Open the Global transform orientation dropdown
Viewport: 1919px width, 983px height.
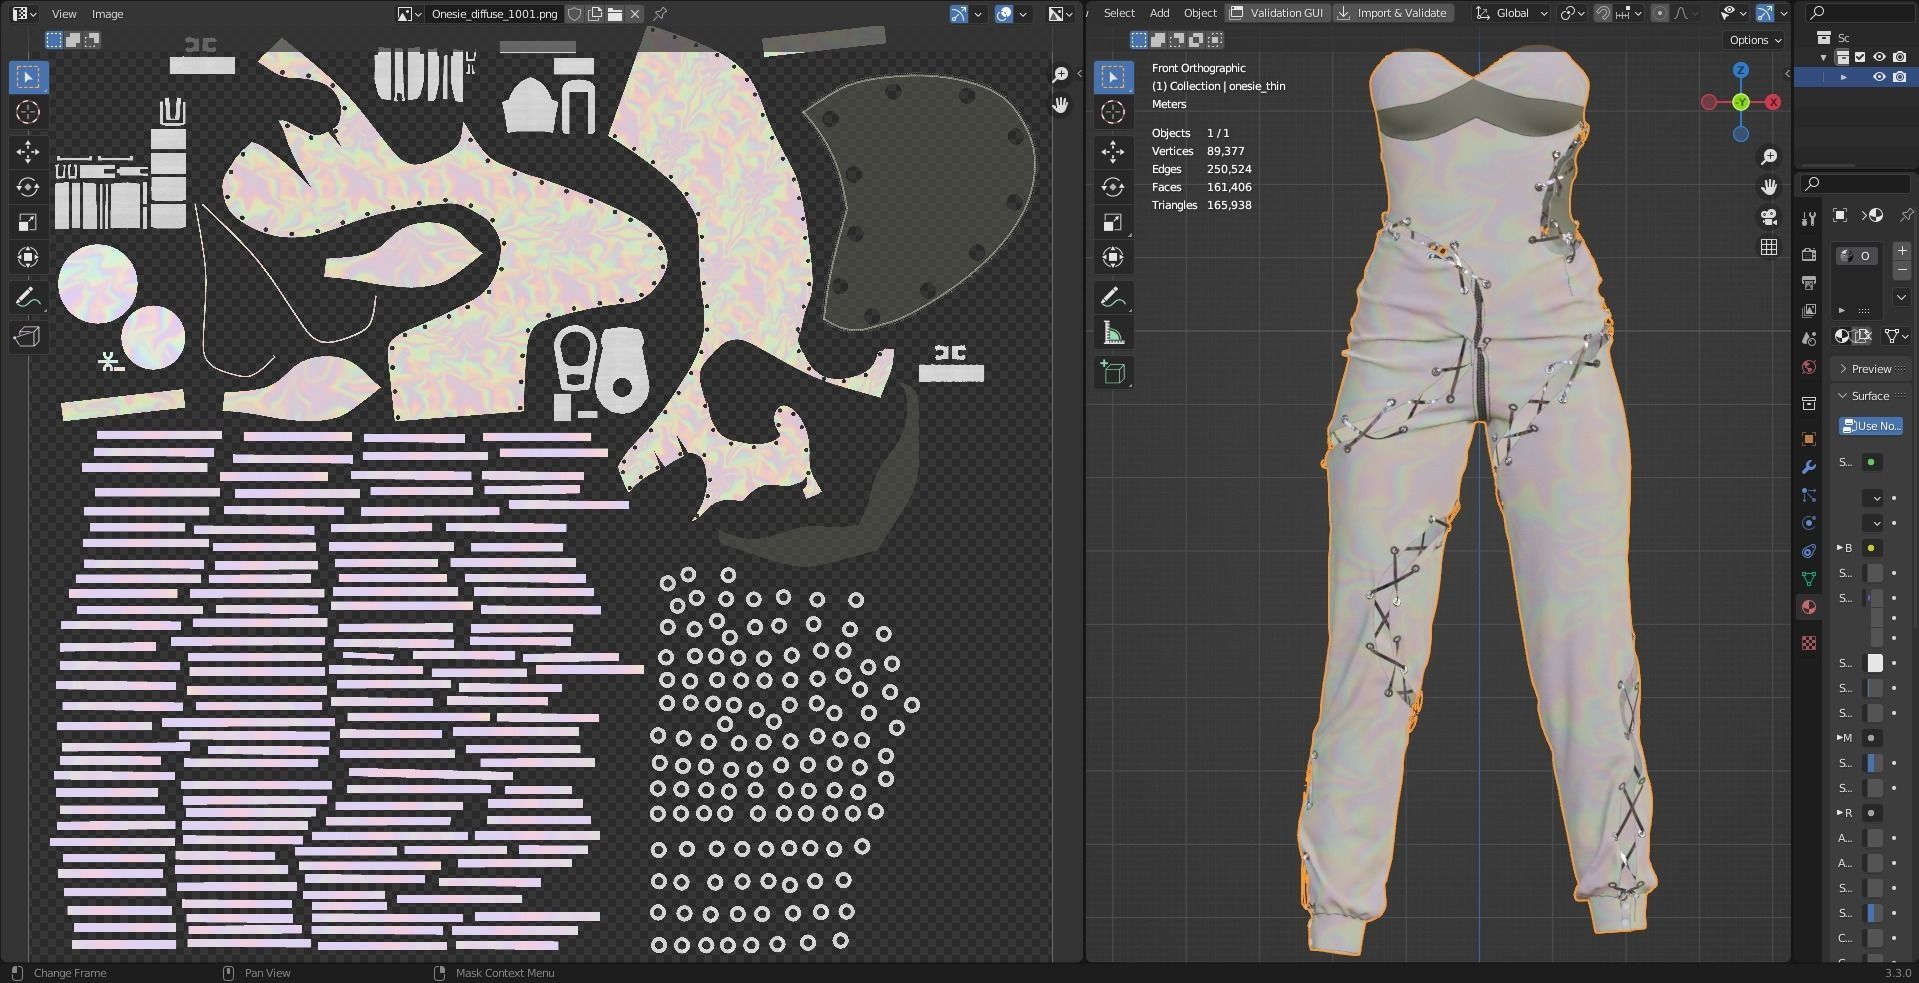coord(1512,13)
